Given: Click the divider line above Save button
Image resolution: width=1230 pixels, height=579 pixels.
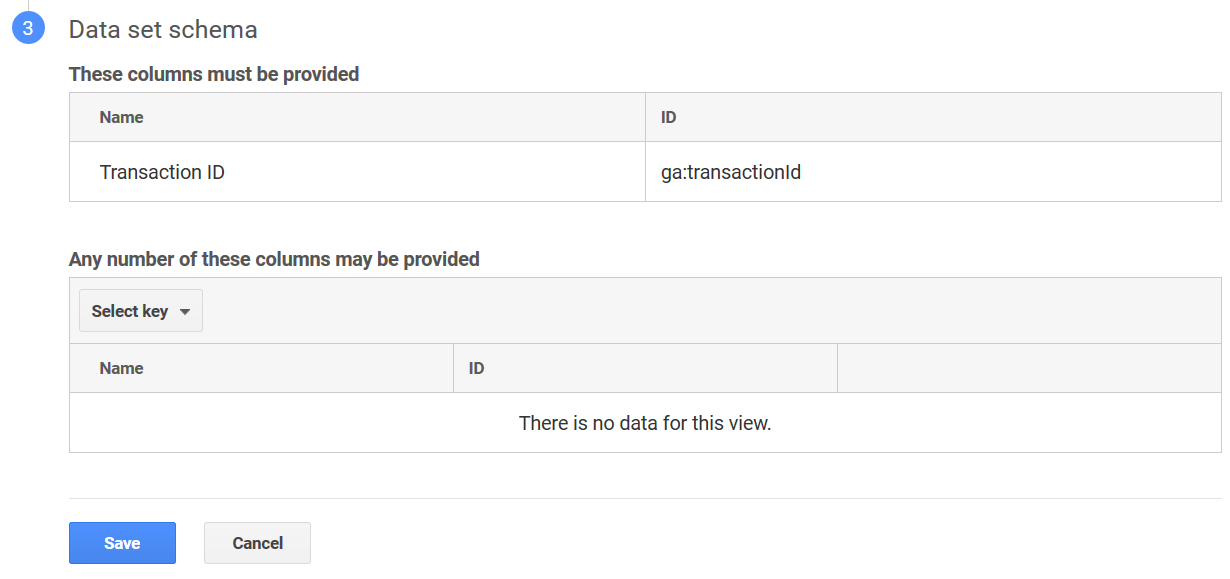Looking at the screenshot, I should point(645,498).
